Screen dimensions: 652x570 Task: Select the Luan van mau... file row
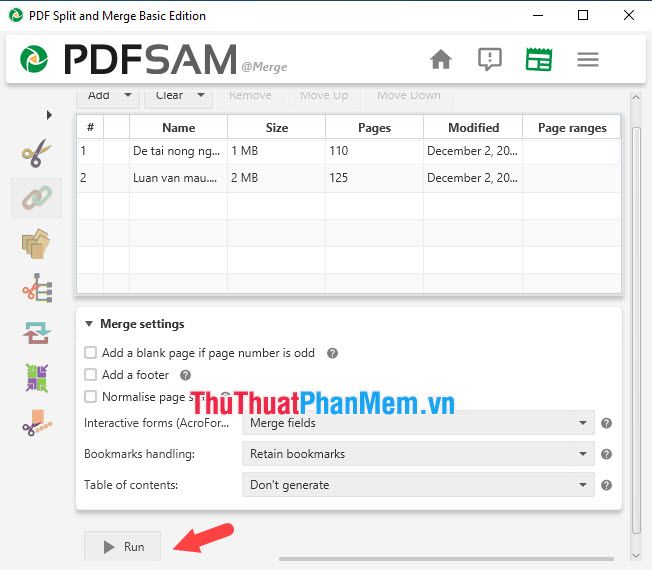pos(348,178)
